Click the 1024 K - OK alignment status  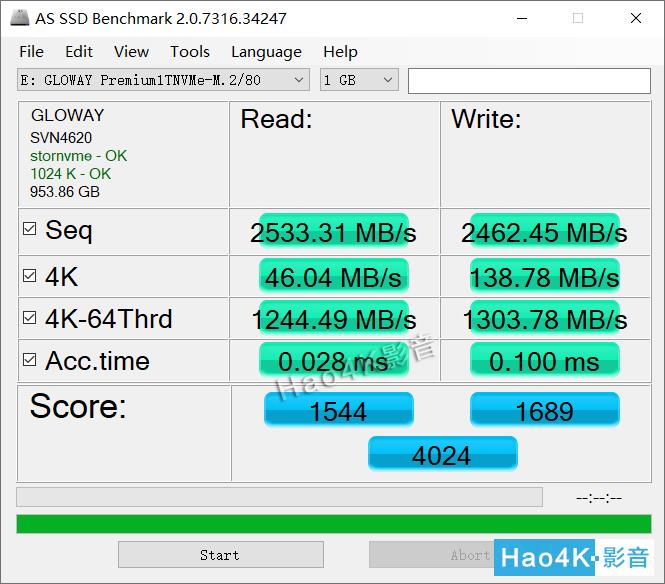(x=70, y=173)
